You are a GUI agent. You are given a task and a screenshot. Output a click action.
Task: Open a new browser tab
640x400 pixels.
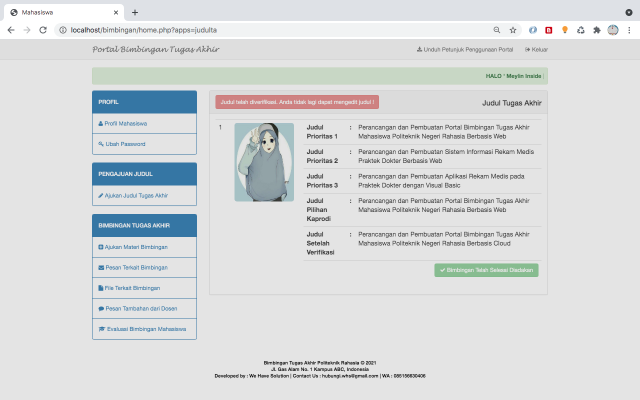tap(135, 11)
